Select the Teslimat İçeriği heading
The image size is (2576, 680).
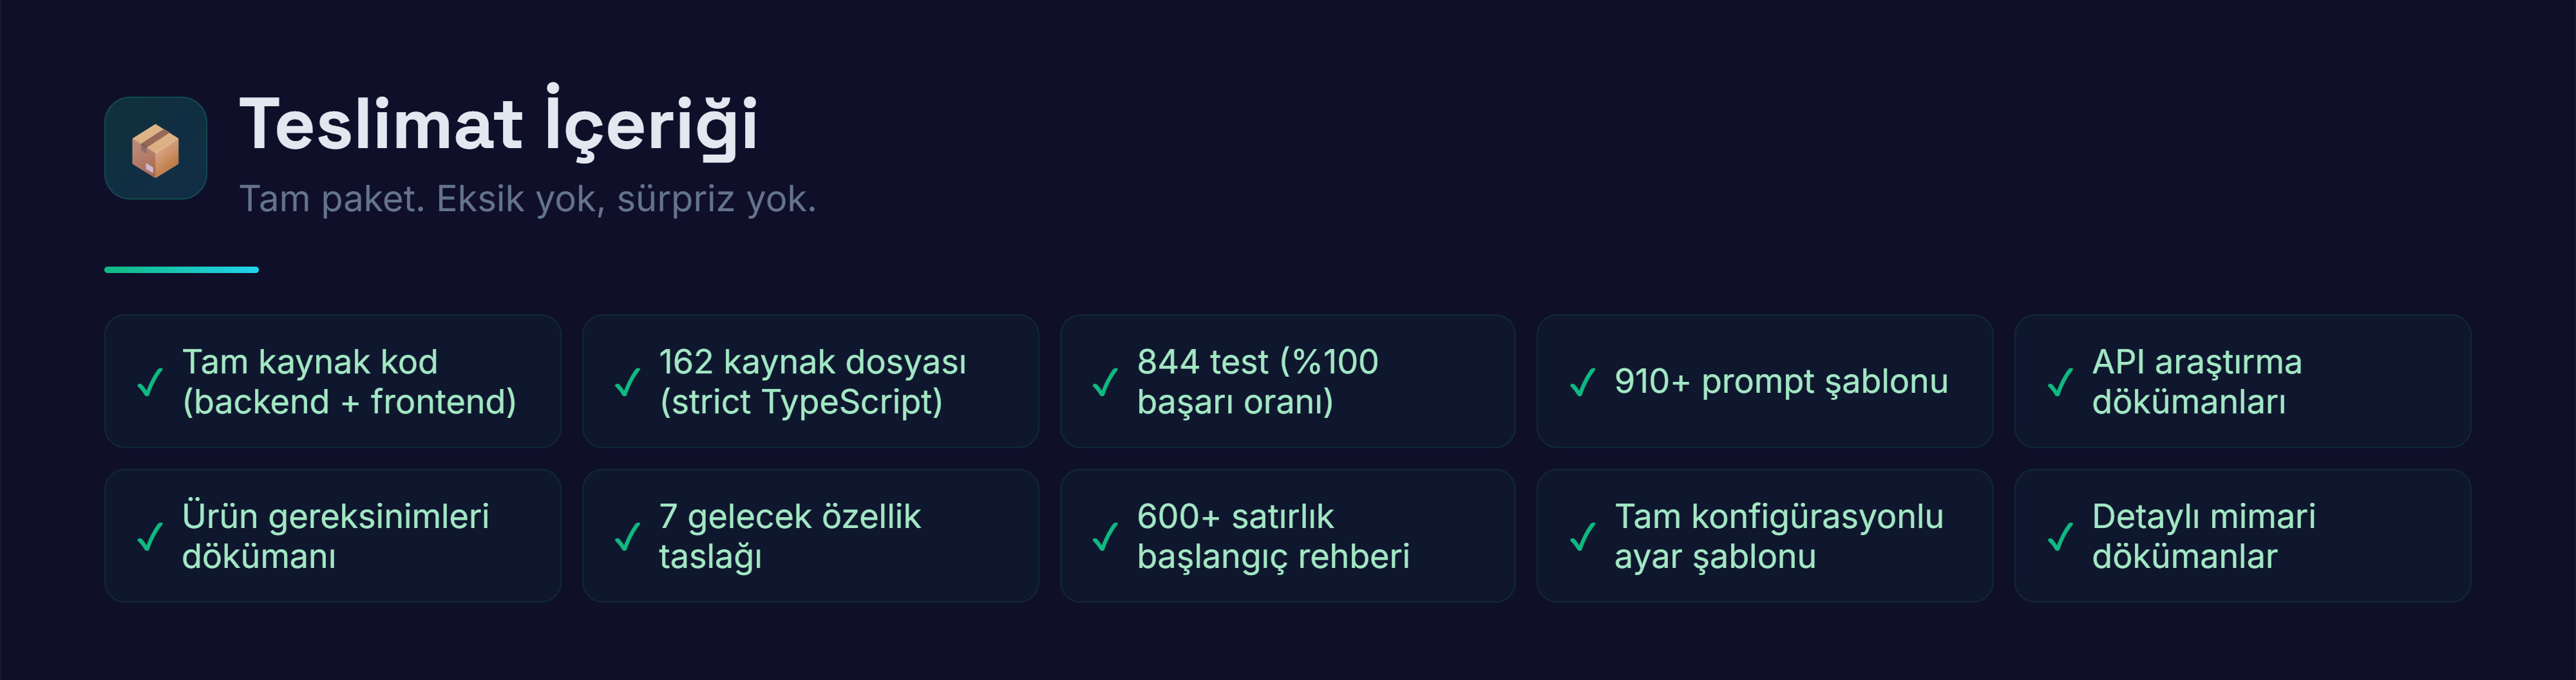pyautogui.click(x=498, y=124)
